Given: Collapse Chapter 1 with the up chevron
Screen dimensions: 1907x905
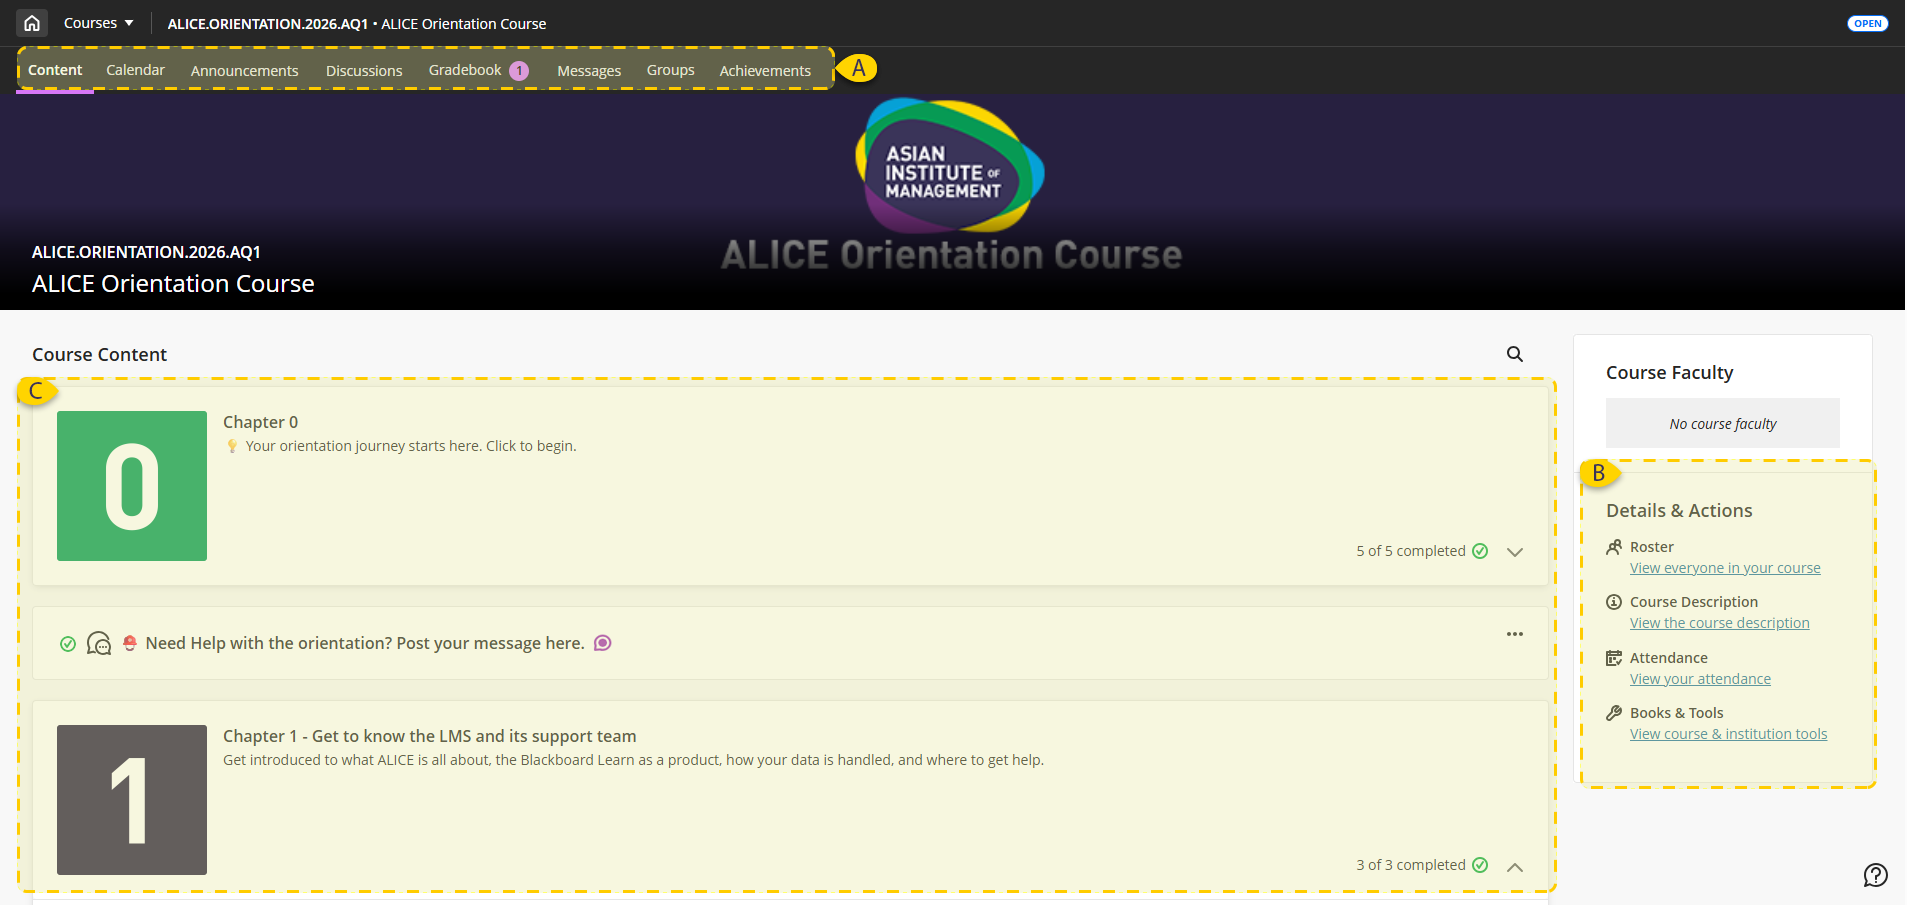Looking at the screenshot, I should (1515, 867).
